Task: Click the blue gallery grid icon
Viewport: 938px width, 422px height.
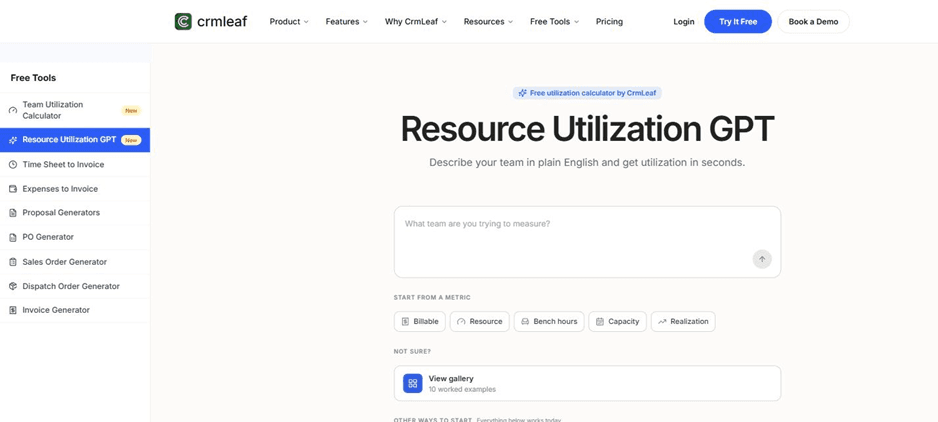Action: [x=413, y=383]
